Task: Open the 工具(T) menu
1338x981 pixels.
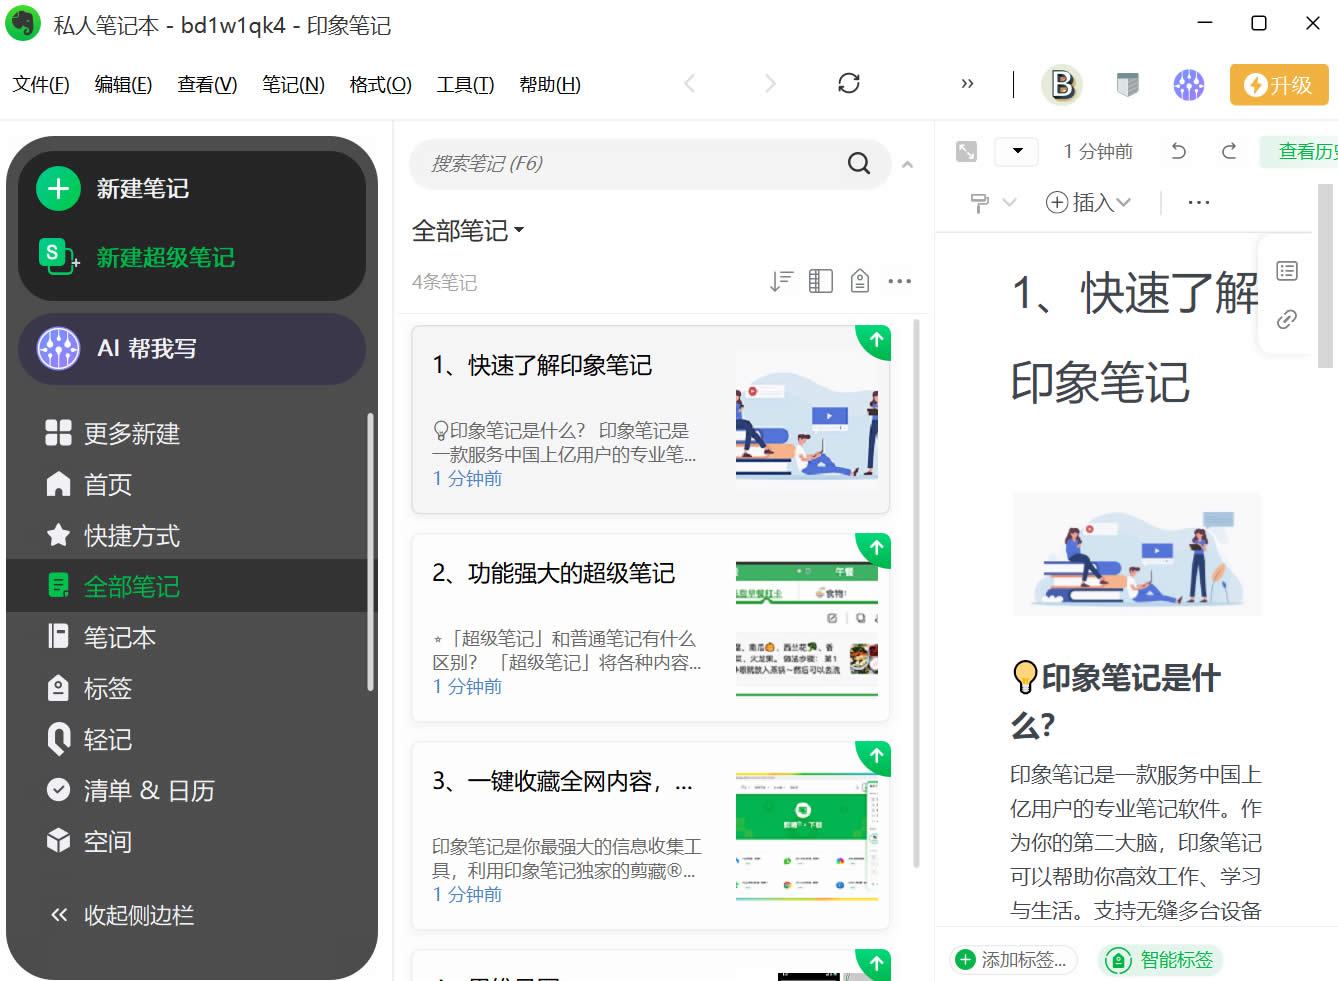Action: coord(465,85)
